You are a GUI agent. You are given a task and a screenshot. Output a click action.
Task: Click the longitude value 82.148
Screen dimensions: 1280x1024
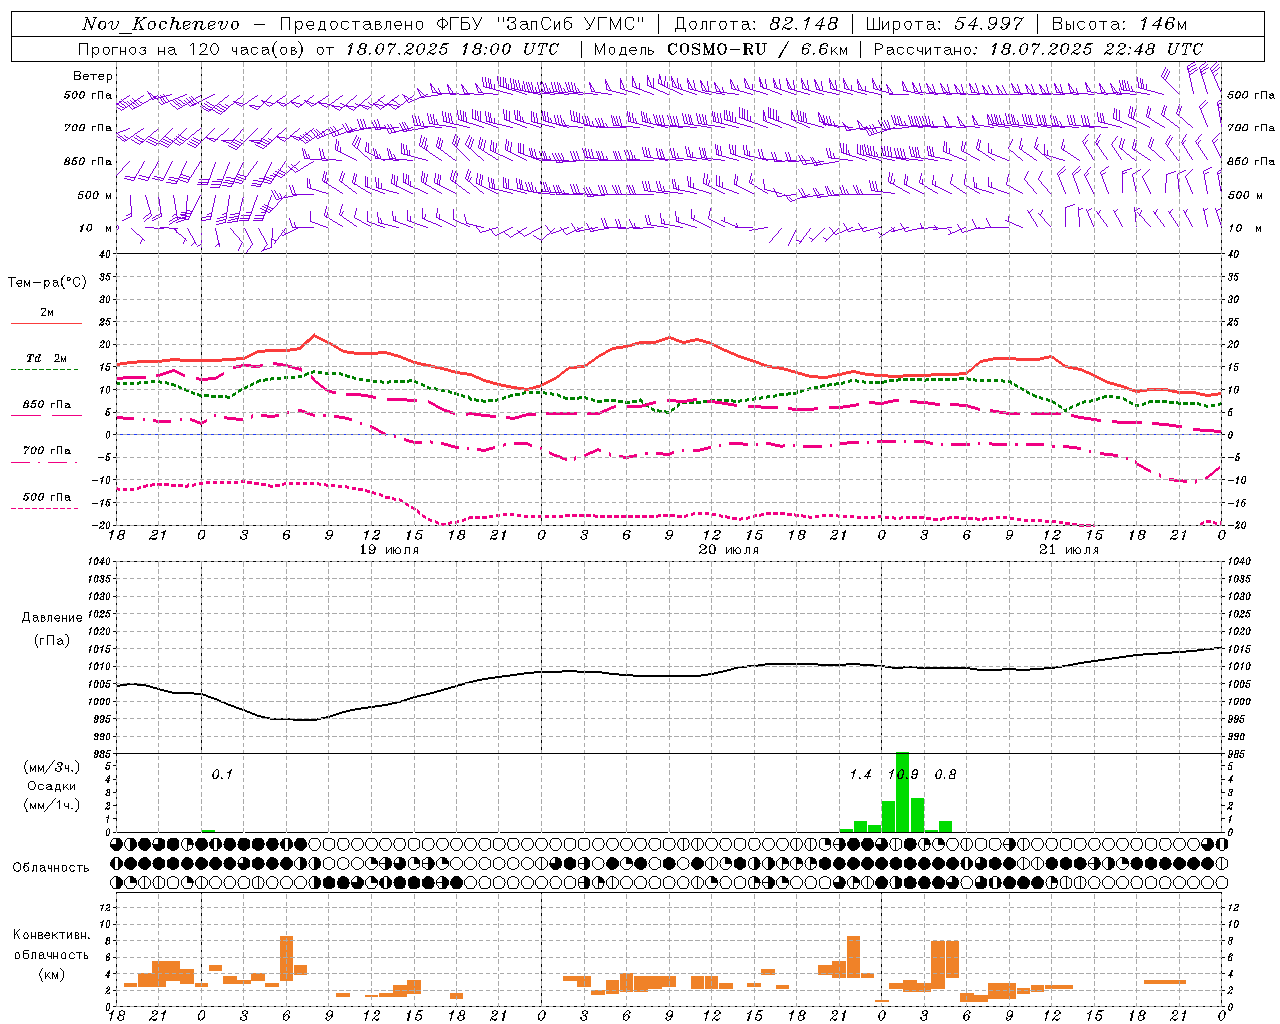click(803, 24)
